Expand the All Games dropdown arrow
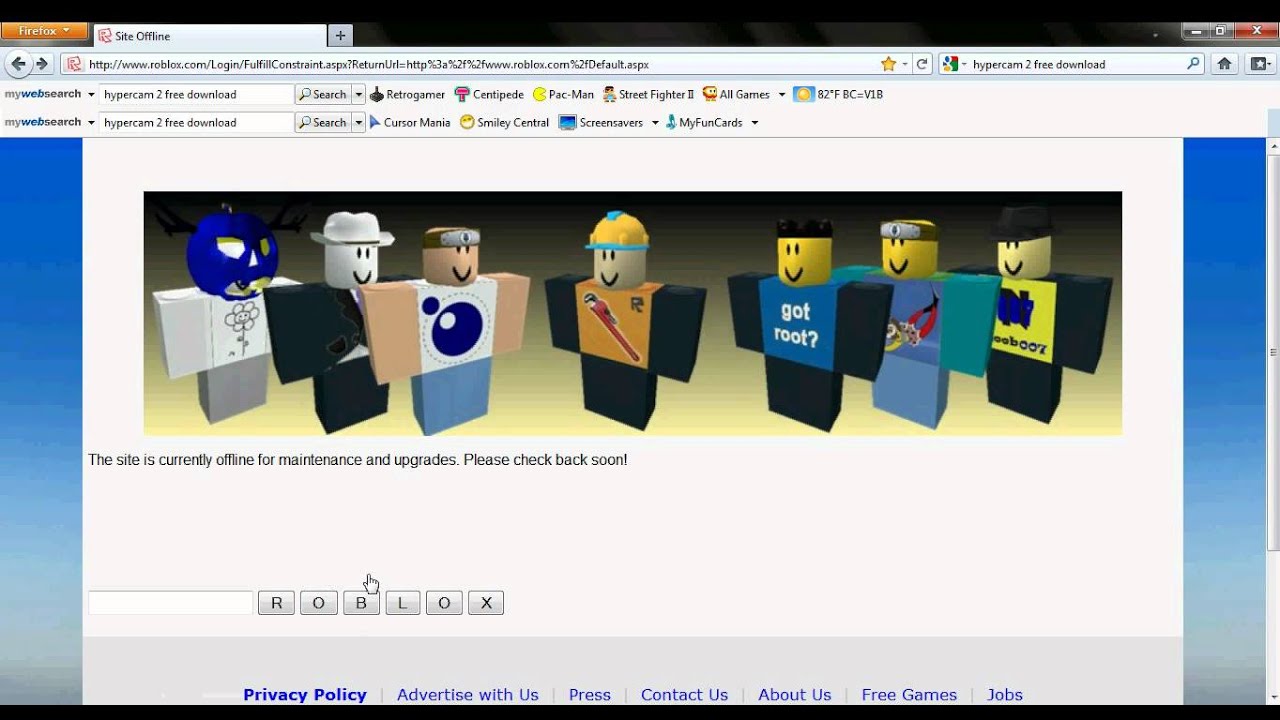1280x720 pixels. pos(782,95)
